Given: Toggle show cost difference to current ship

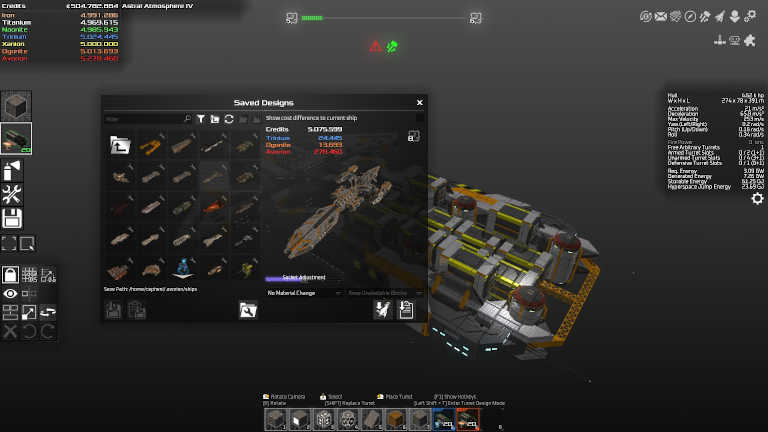Looking at the screenshot, I should click(x=419, y=118).
